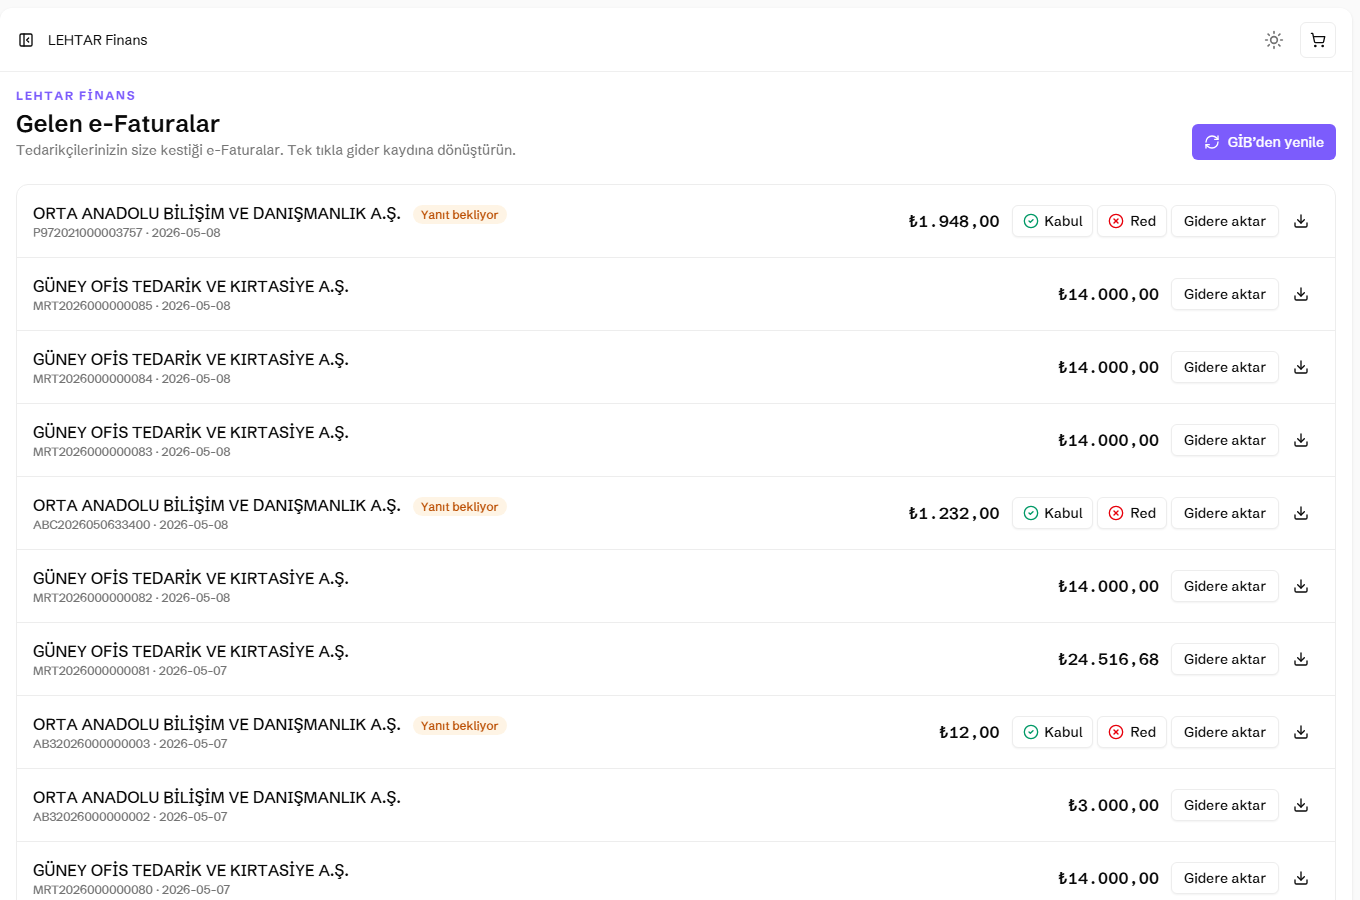Screen dimensions: 1360x900
Task: Accept the ₺1.232,00 invoice with Kabul
Action: [1052, 513]
